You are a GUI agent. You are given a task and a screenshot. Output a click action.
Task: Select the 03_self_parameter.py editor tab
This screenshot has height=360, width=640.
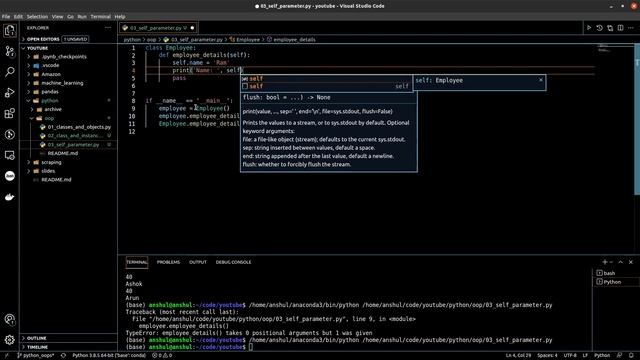point(158,28)
